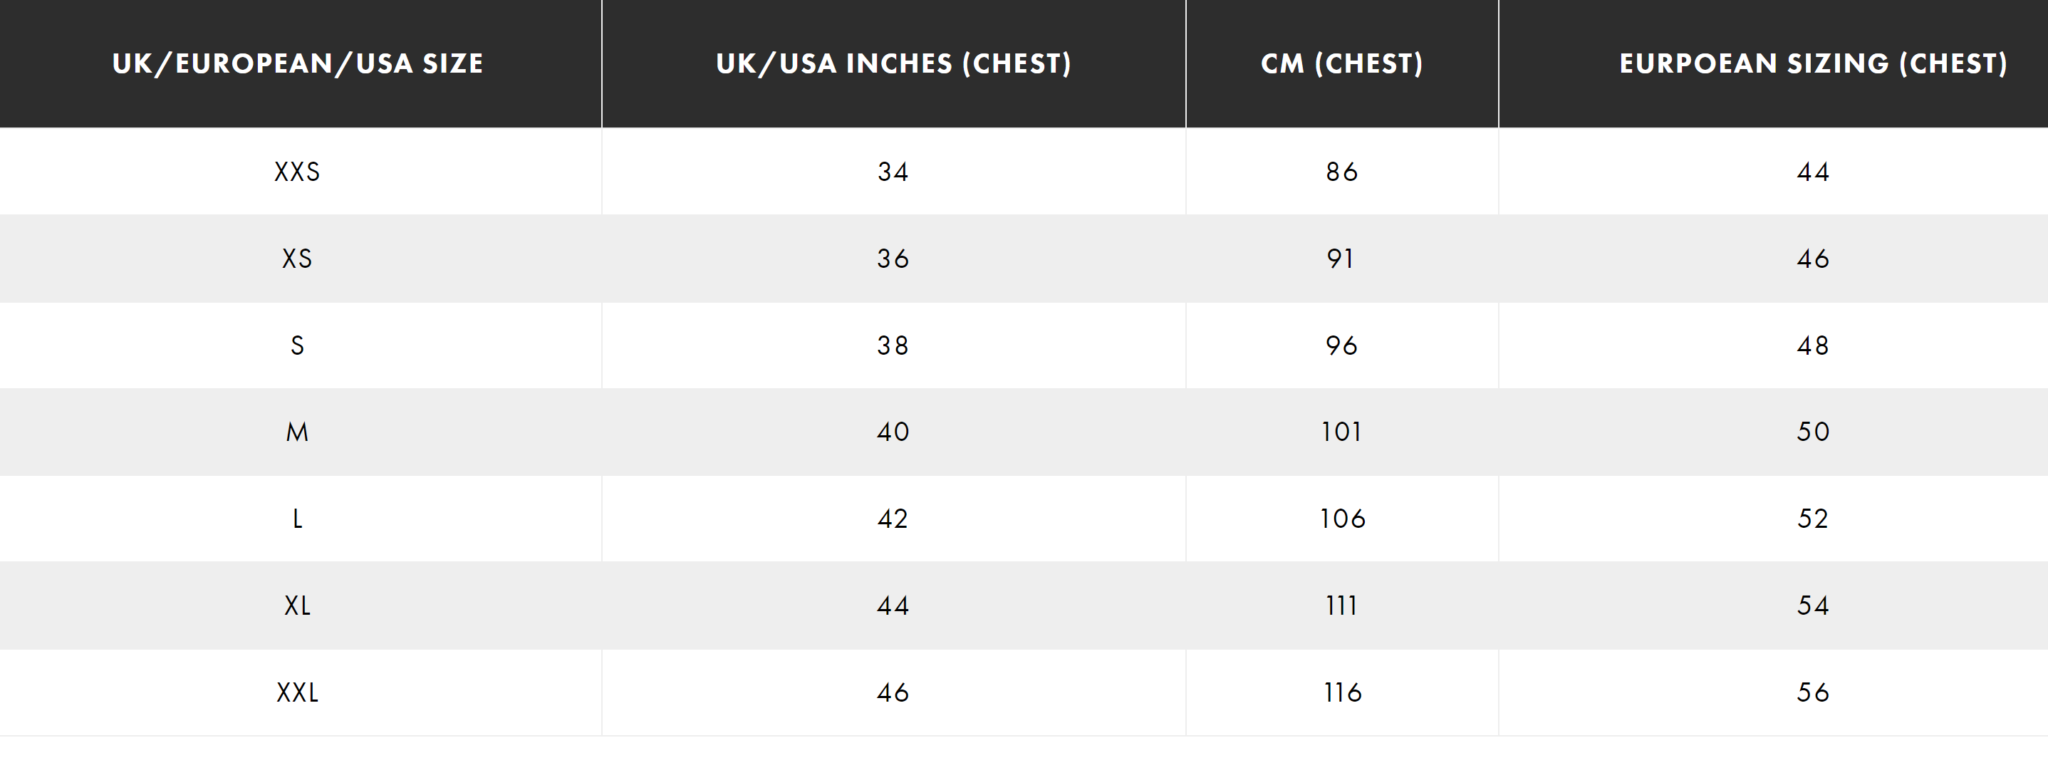Select the S size row label
Viewport: 2048px width, 780px height.
tap(298, 346)
